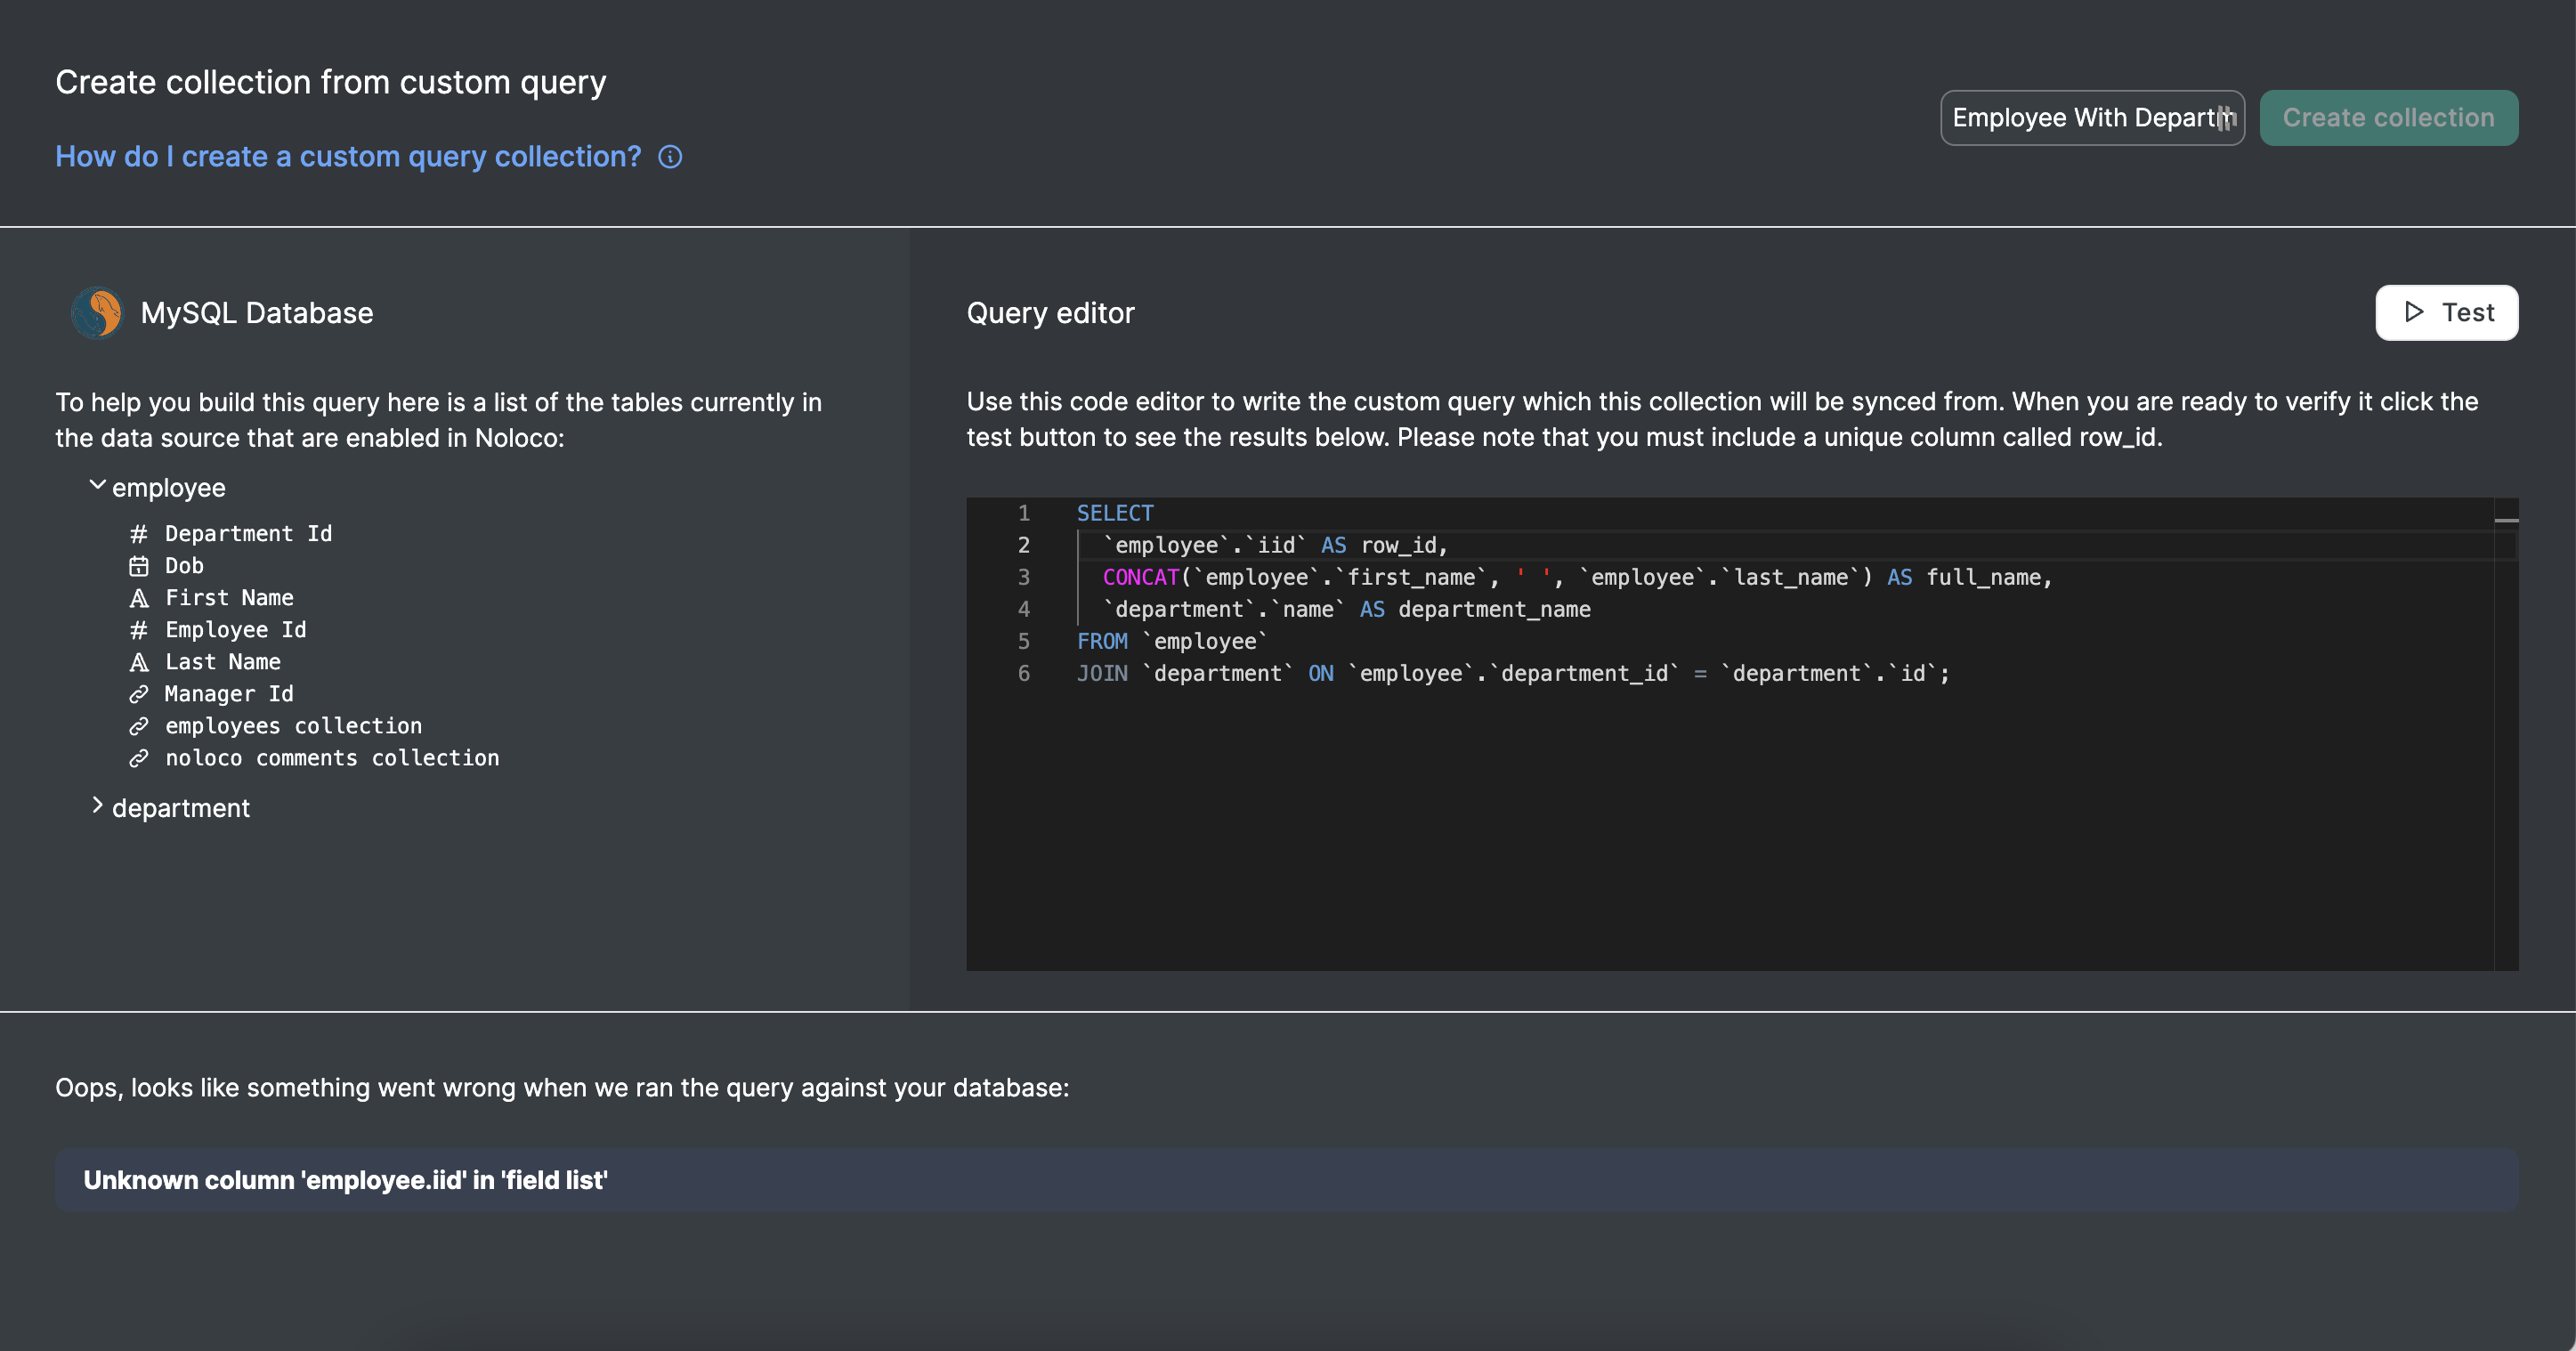Click the MySQL Database logo icon
2576x1351 pixels.
[x=97, y=313]
